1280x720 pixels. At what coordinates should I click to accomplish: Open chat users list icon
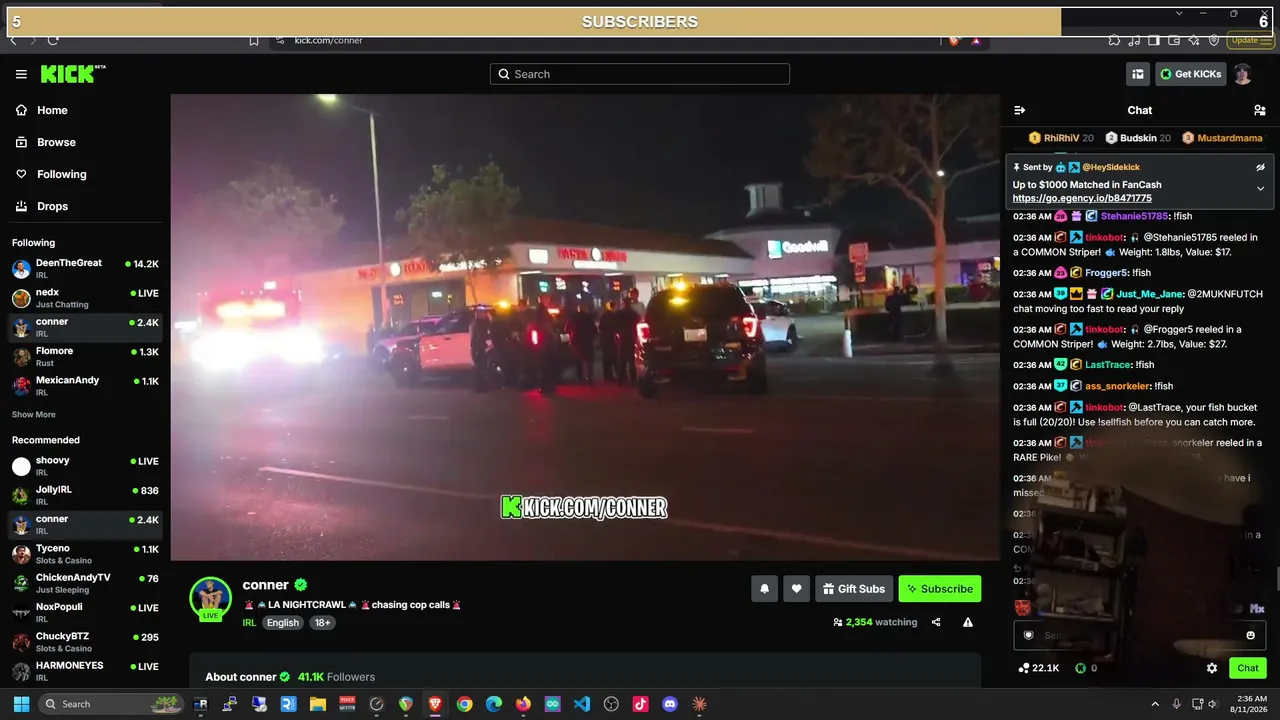click(x=1259, y=110)
